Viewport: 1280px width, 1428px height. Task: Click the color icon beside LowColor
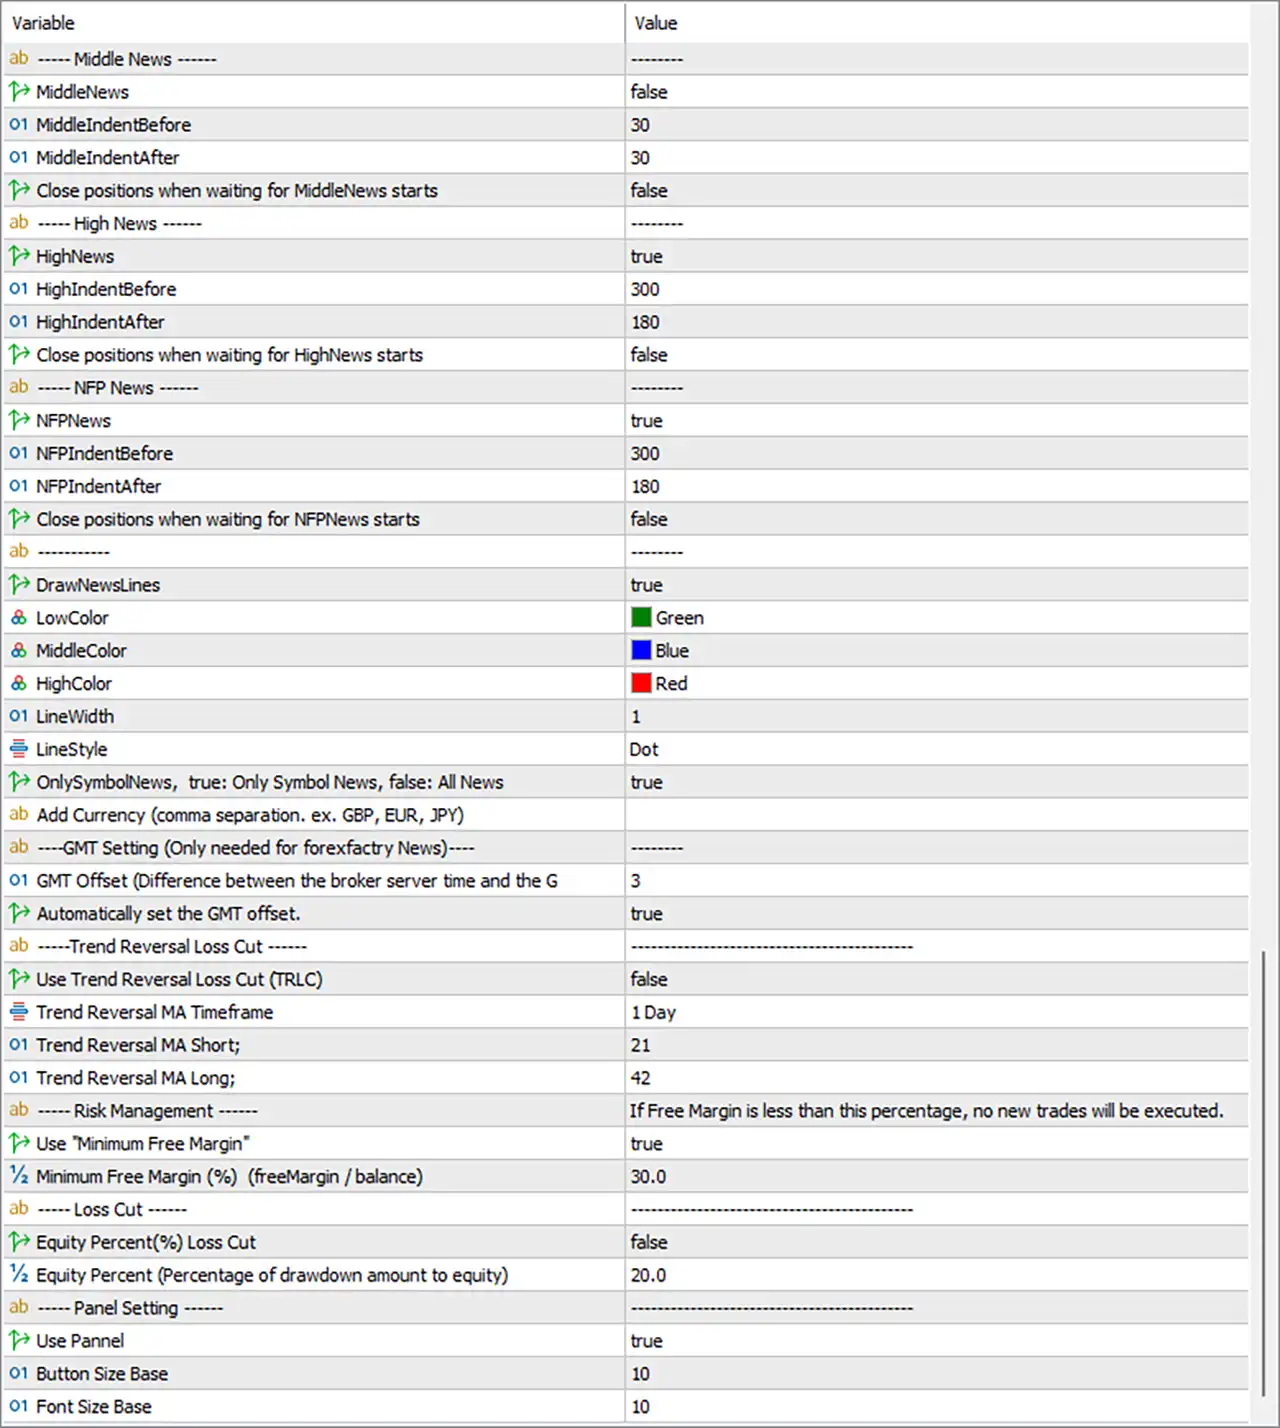[x=19, y=617]
